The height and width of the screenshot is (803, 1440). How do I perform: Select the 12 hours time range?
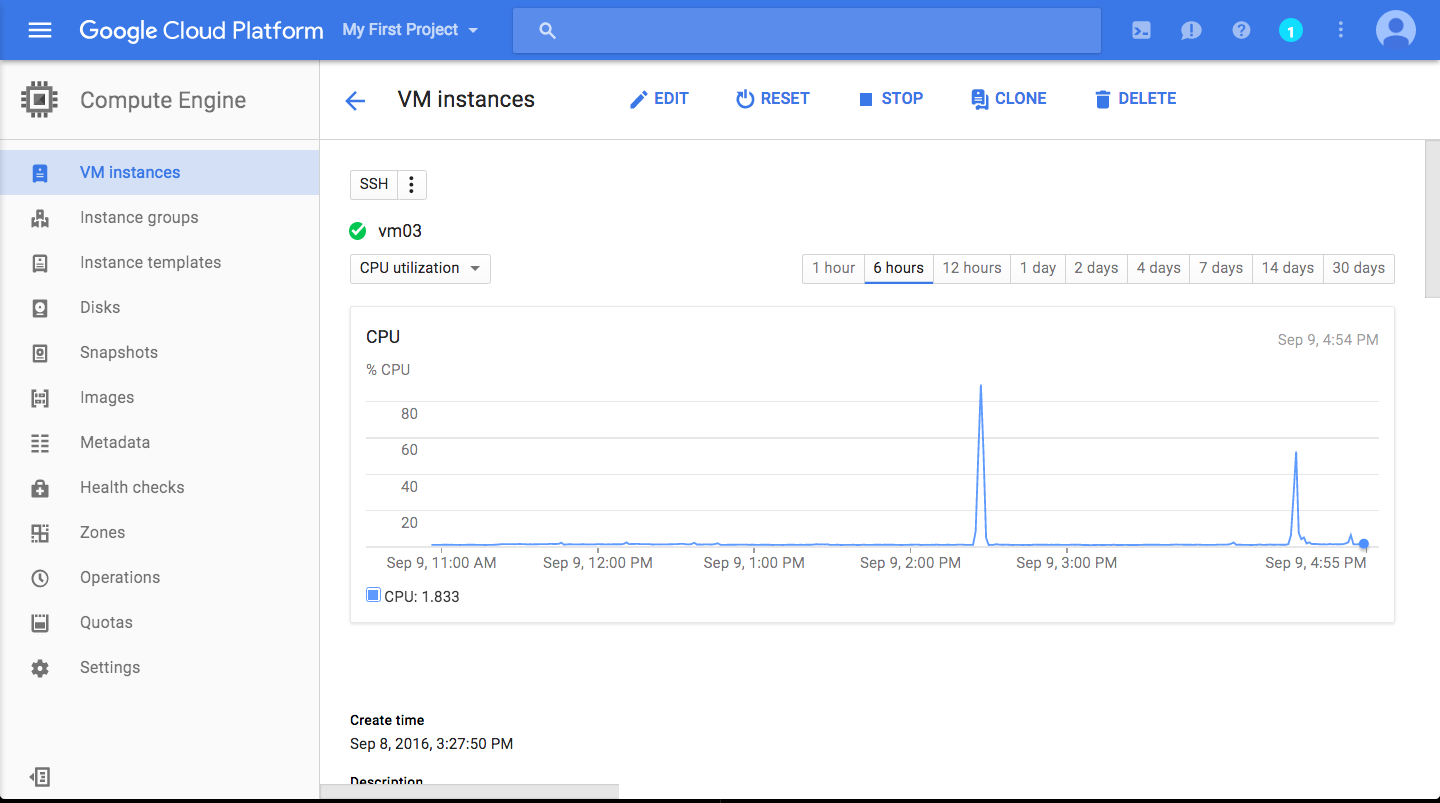click(x=972, y=268)
